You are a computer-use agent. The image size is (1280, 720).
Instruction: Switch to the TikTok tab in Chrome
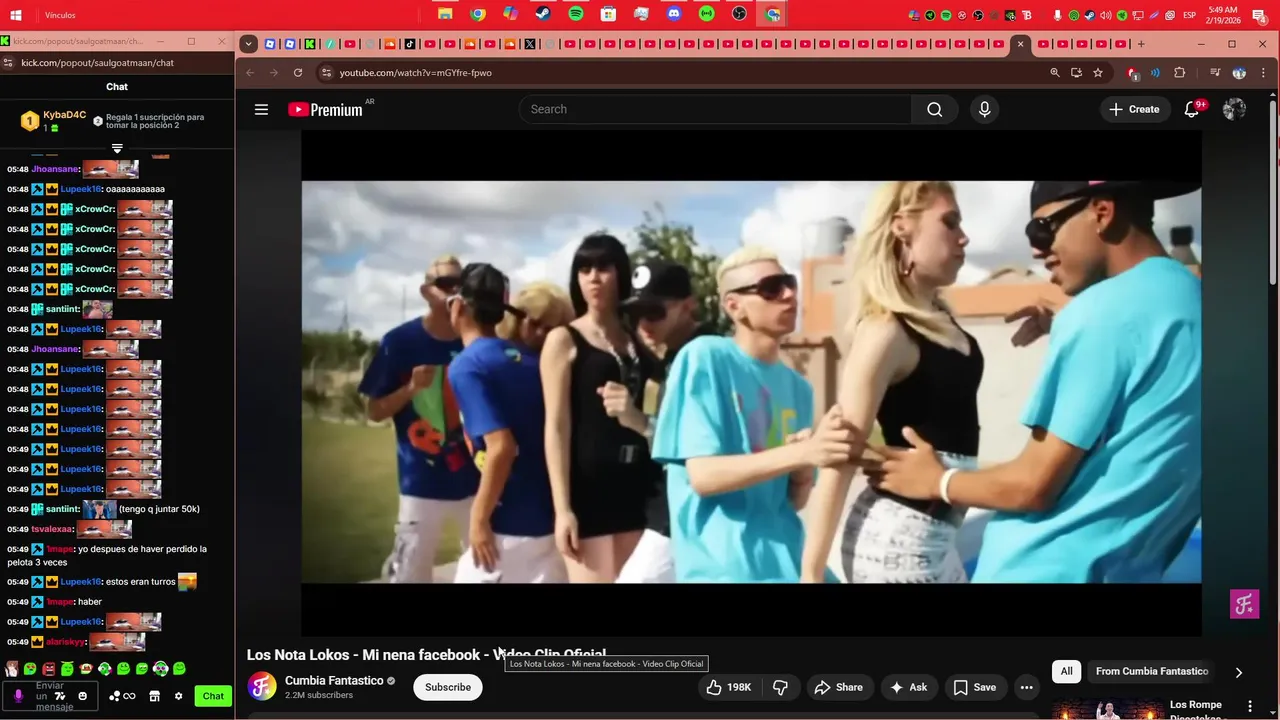point(410,44)
